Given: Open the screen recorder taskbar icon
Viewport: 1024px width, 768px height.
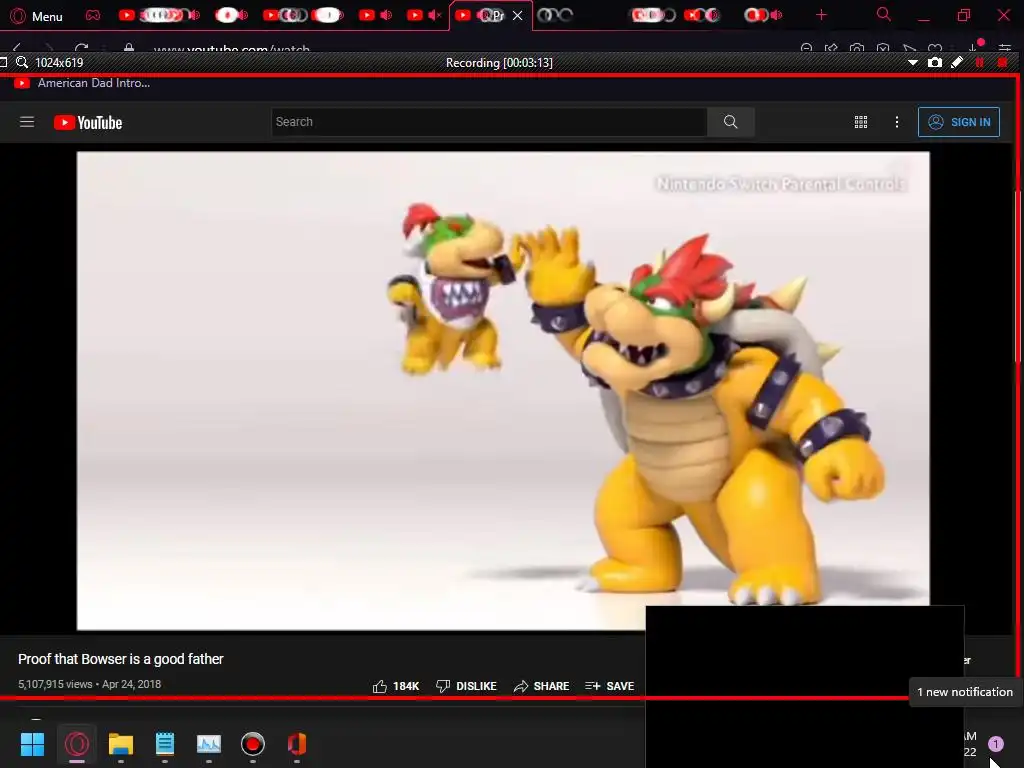Looking at the screenshot, I should coord(253,744).
